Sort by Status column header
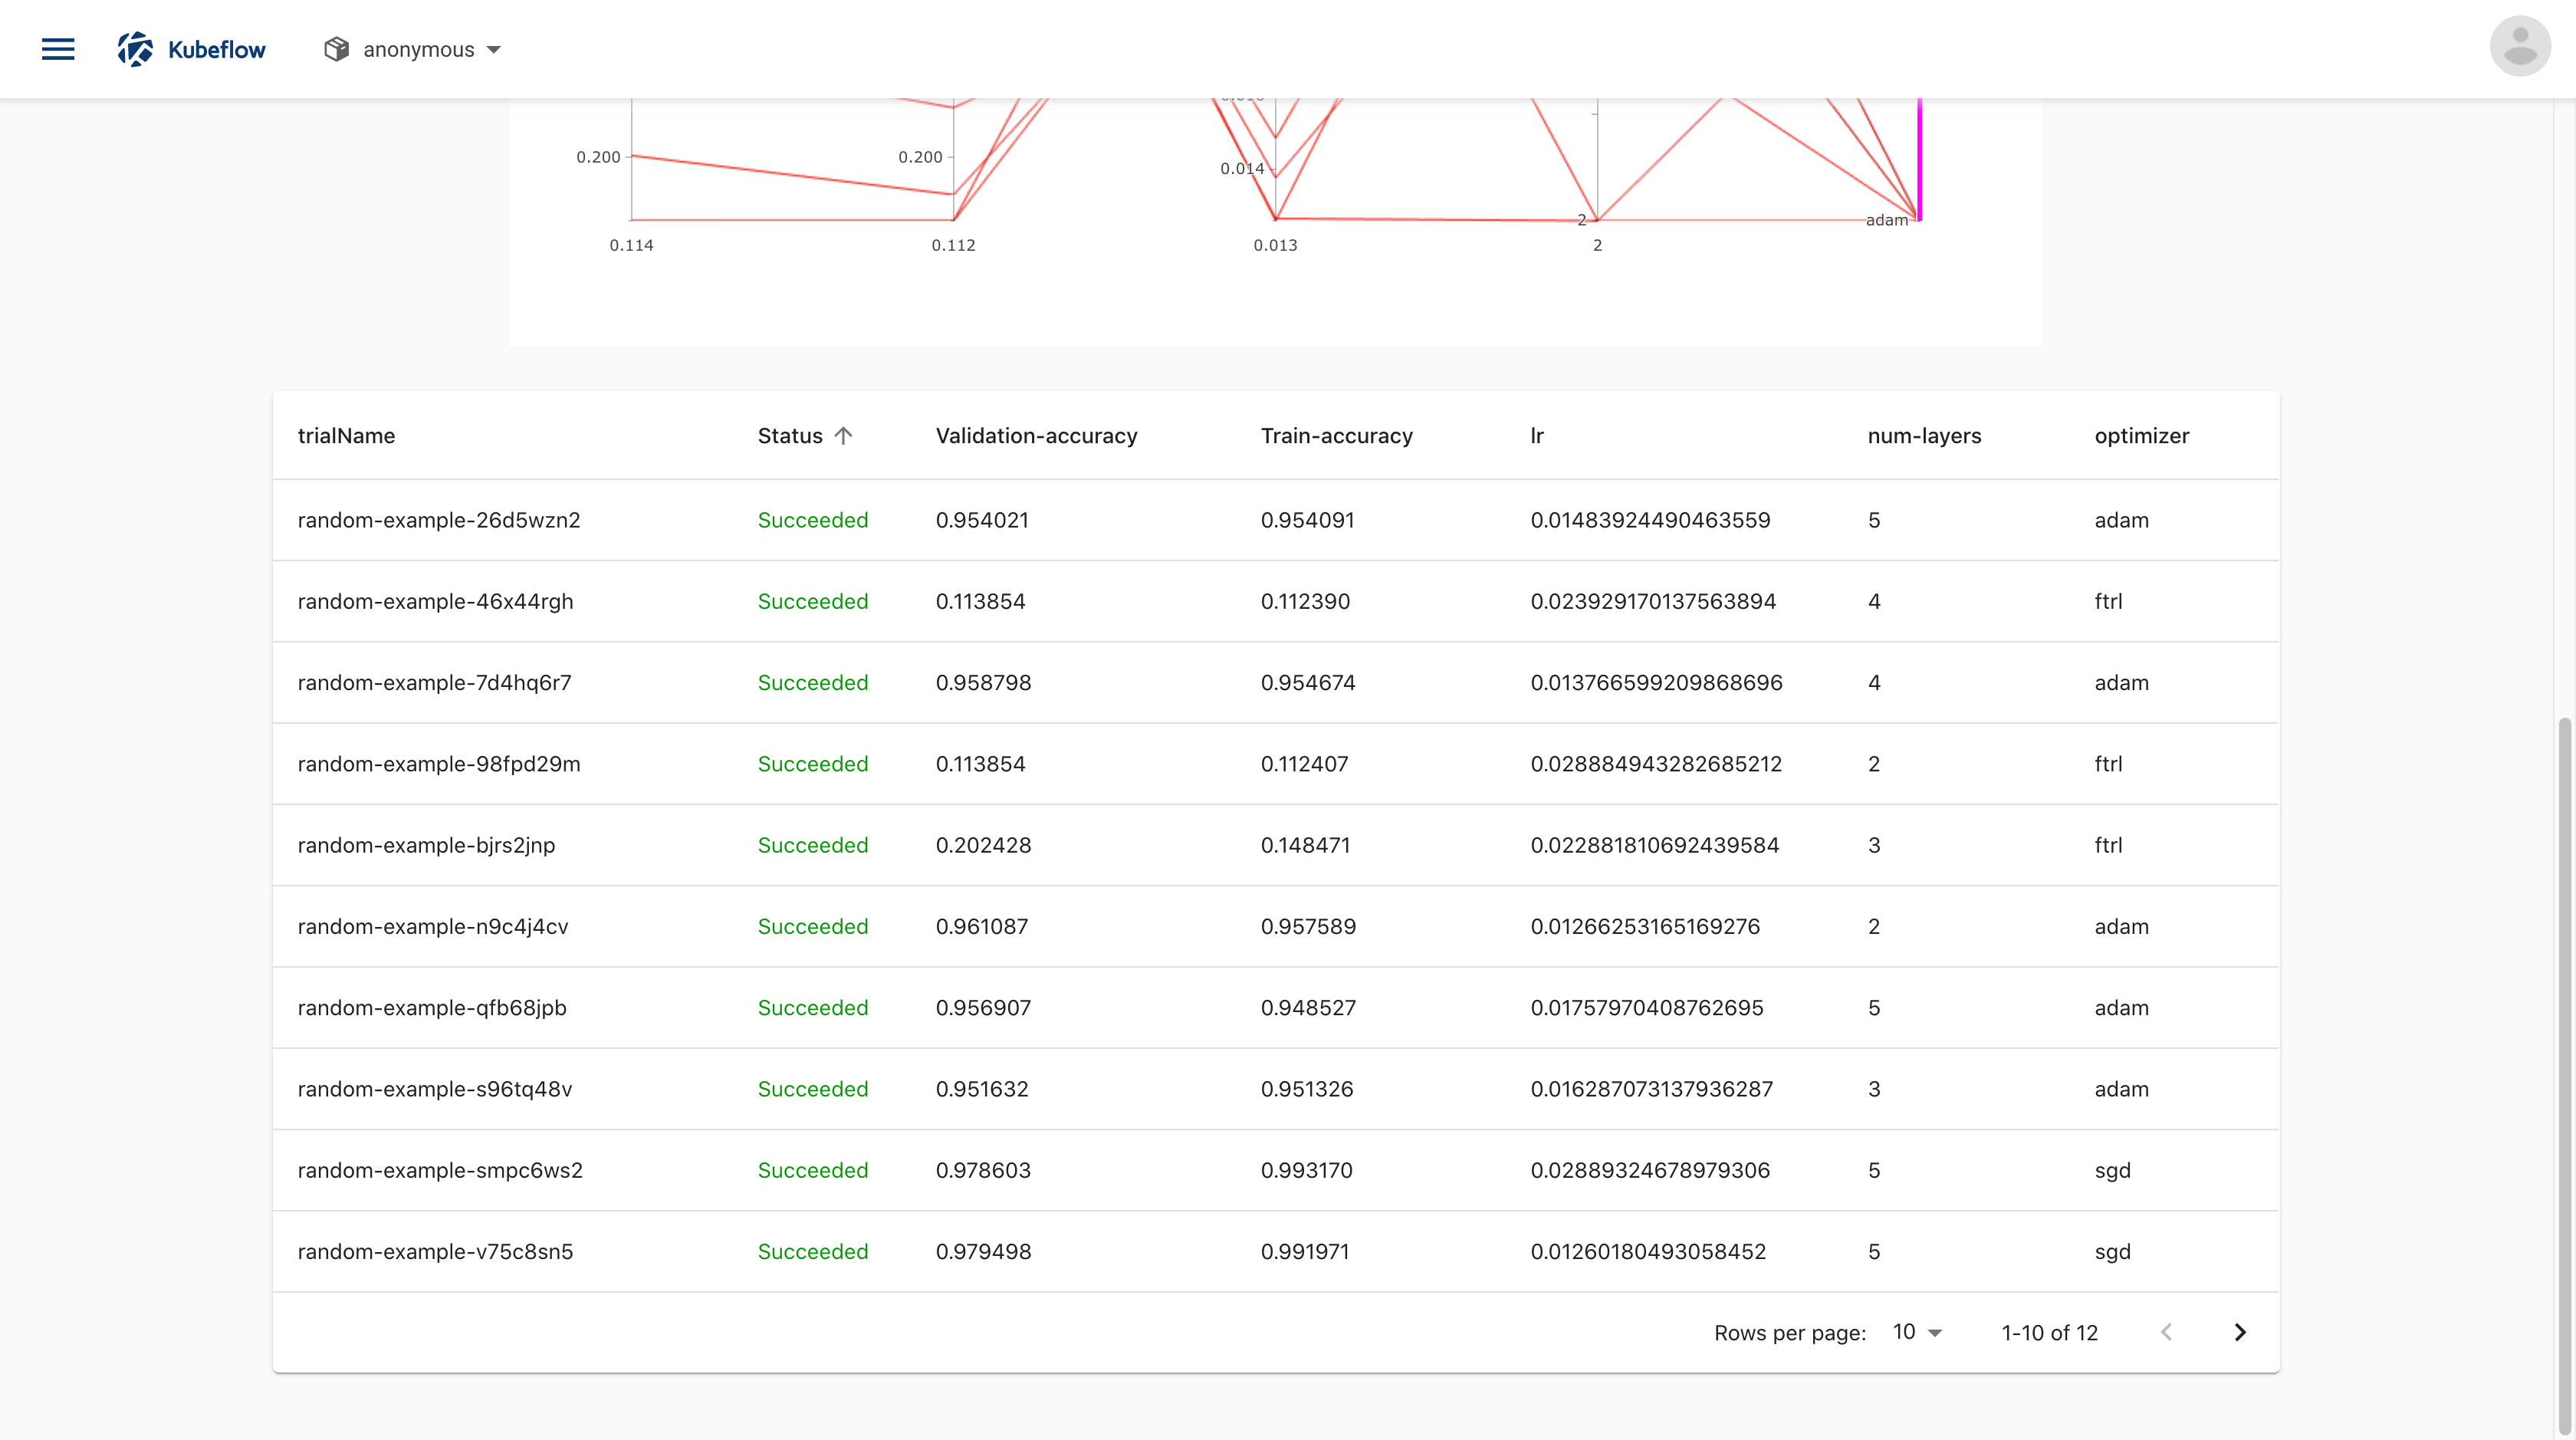Screen dimensions: 2576x1440 point(790,436)
